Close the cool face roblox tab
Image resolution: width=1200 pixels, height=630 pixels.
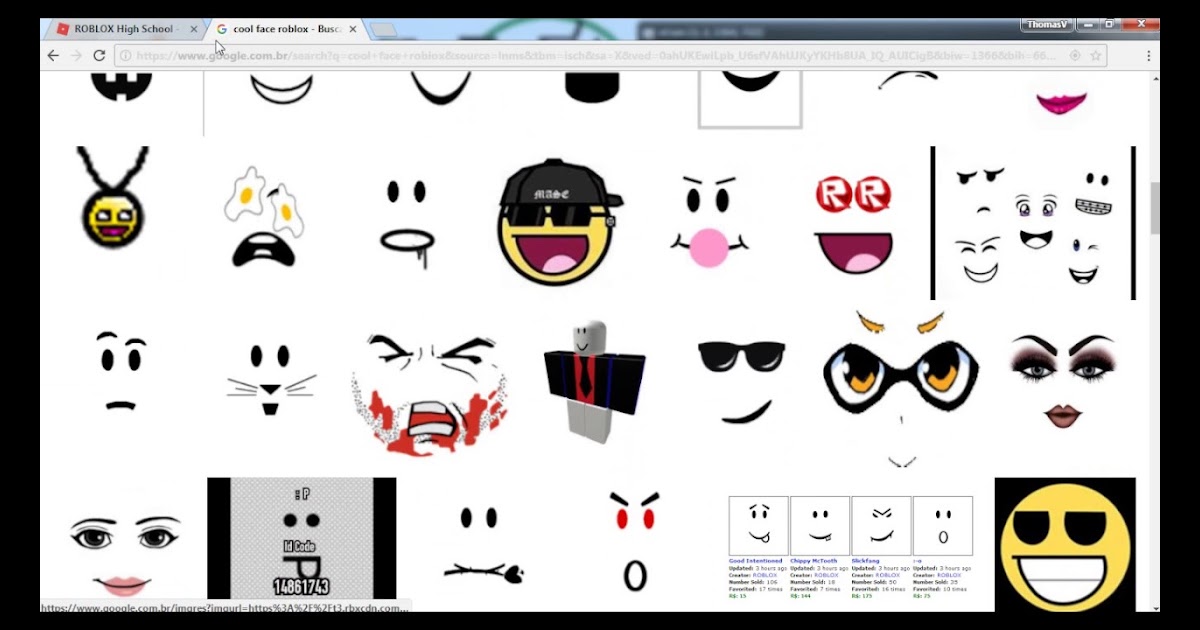pos(352,30)
